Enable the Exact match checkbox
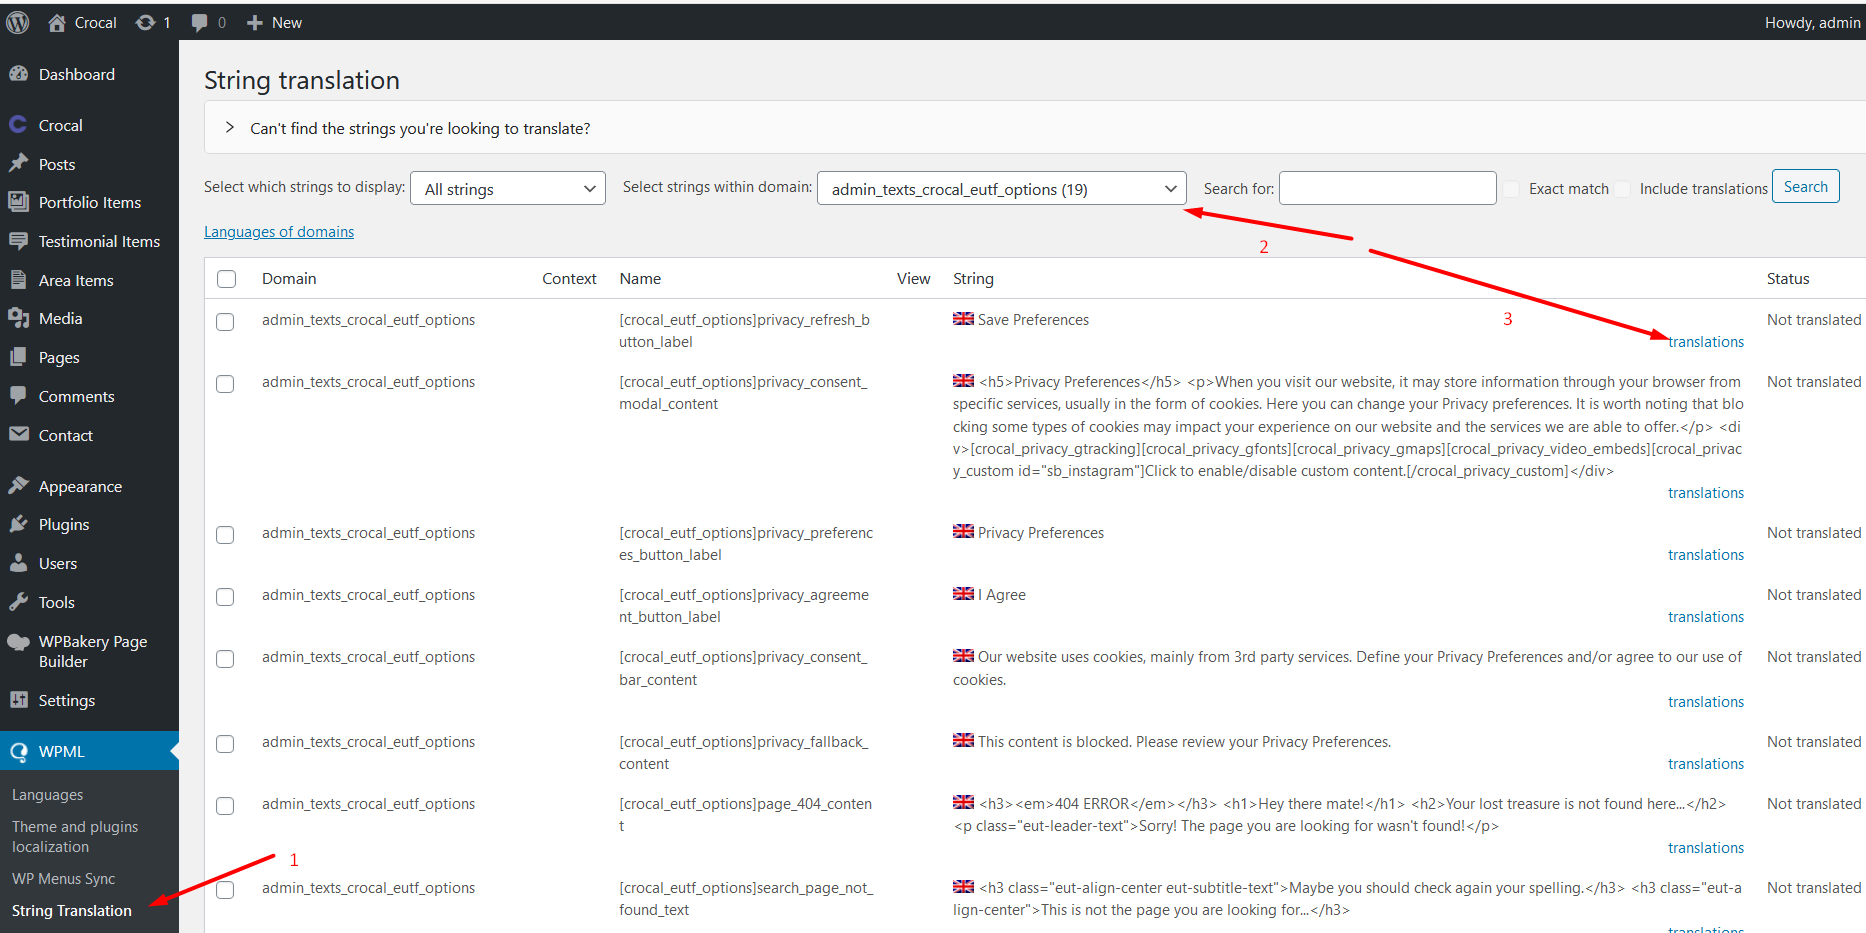The height and width of the screenshot is (933, 1866). [x=1511, y=189]
